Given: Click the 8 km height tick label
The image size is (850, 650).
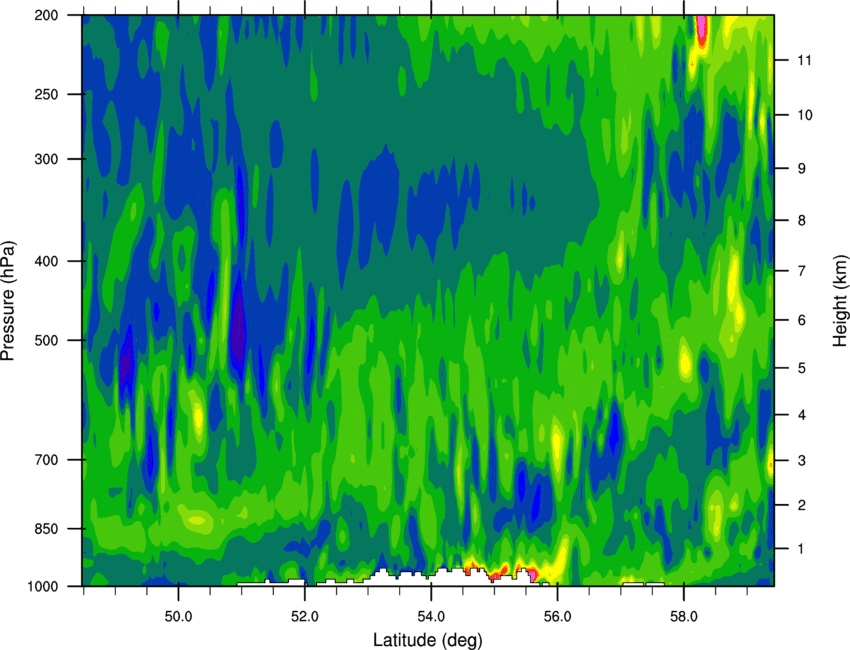Looking at the screenshot, I should (x=802, y=221).
